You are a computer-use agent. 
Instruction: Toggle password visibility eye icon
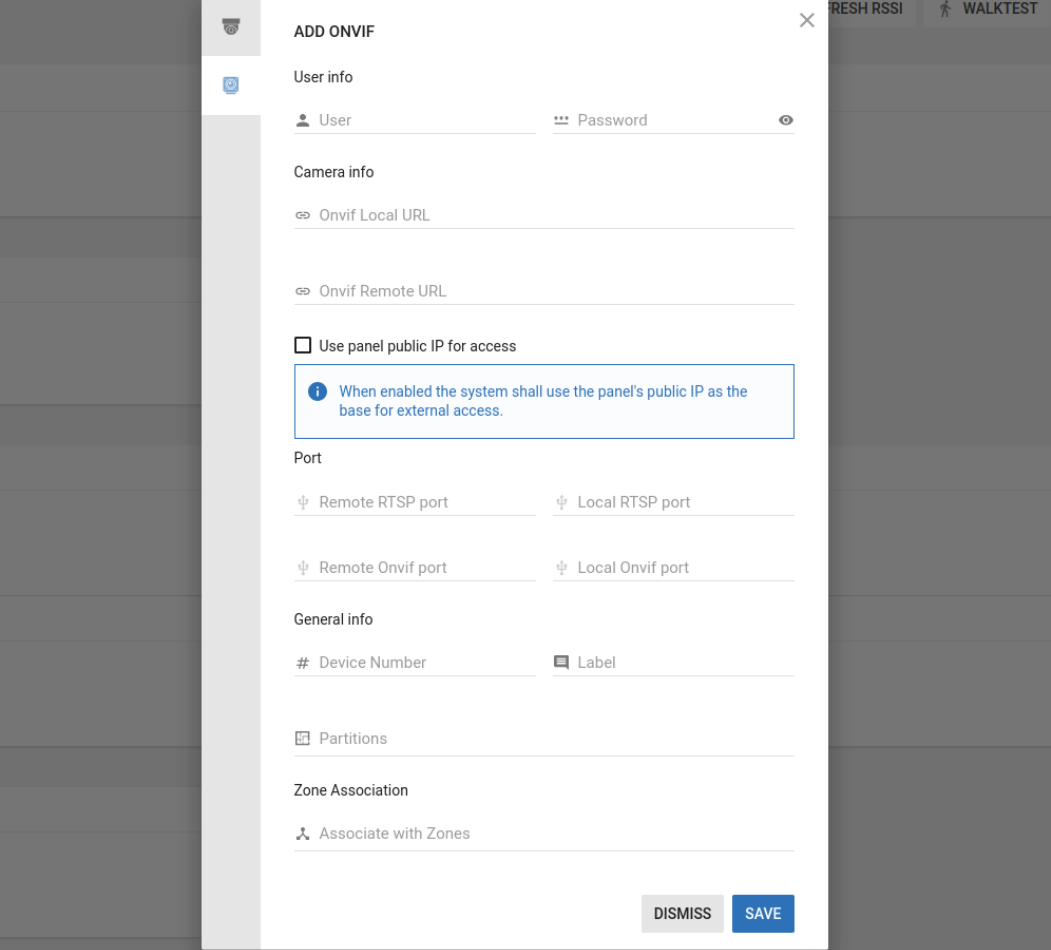(x=786, y=121)
